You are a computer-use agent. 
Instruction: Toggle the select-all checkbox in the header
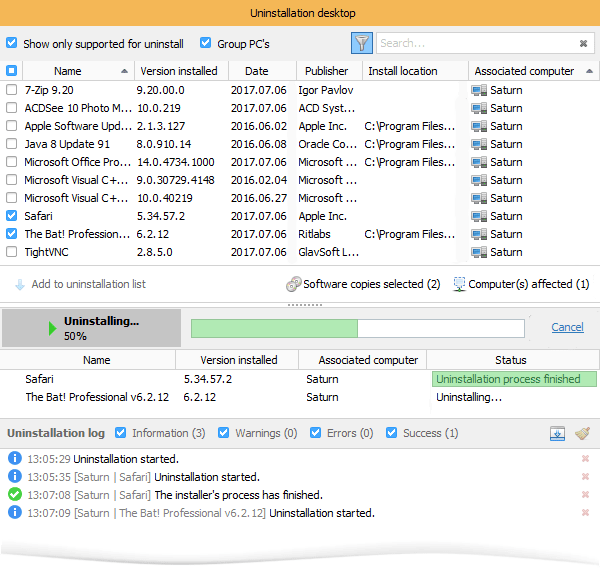11,71
